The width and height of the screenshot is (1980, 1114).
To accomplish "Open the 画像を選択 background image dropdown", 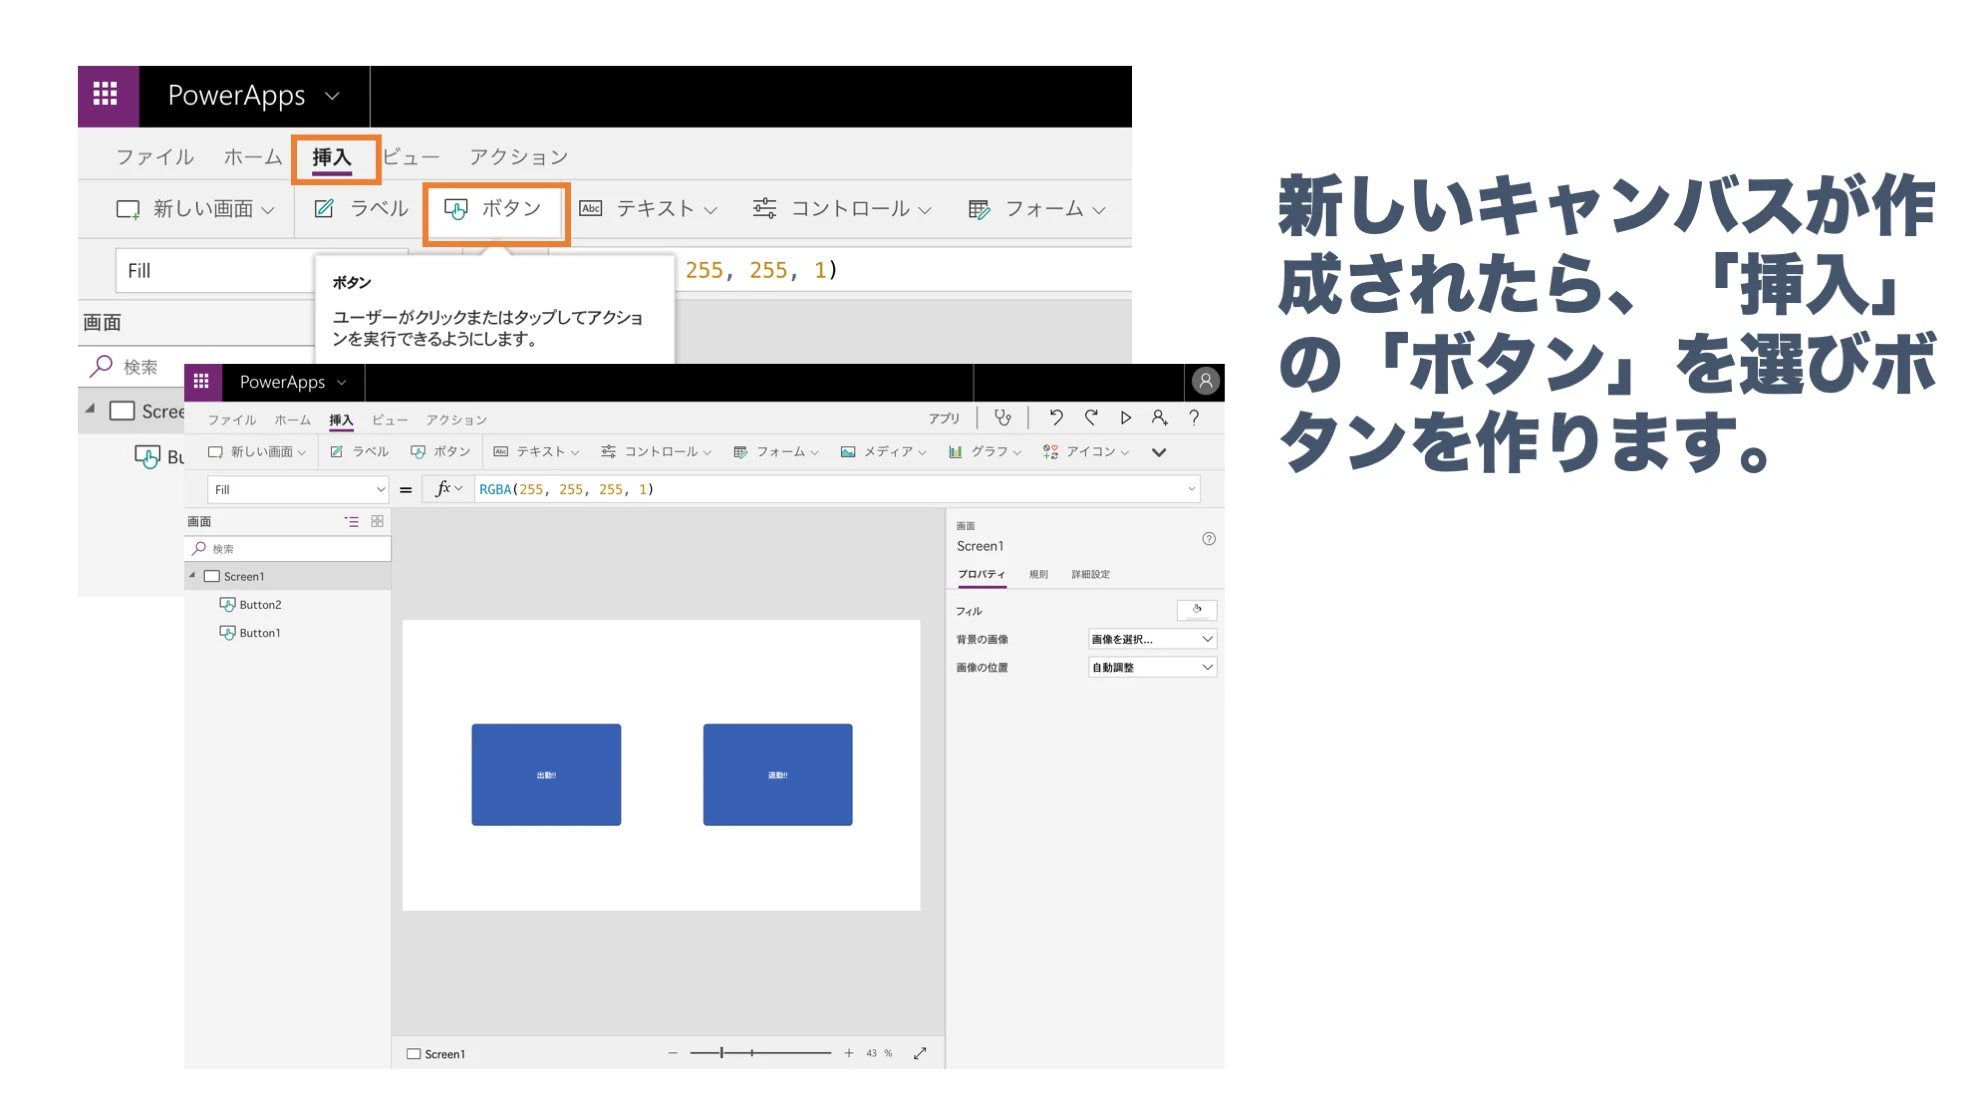I will (x=1152, y=639).
